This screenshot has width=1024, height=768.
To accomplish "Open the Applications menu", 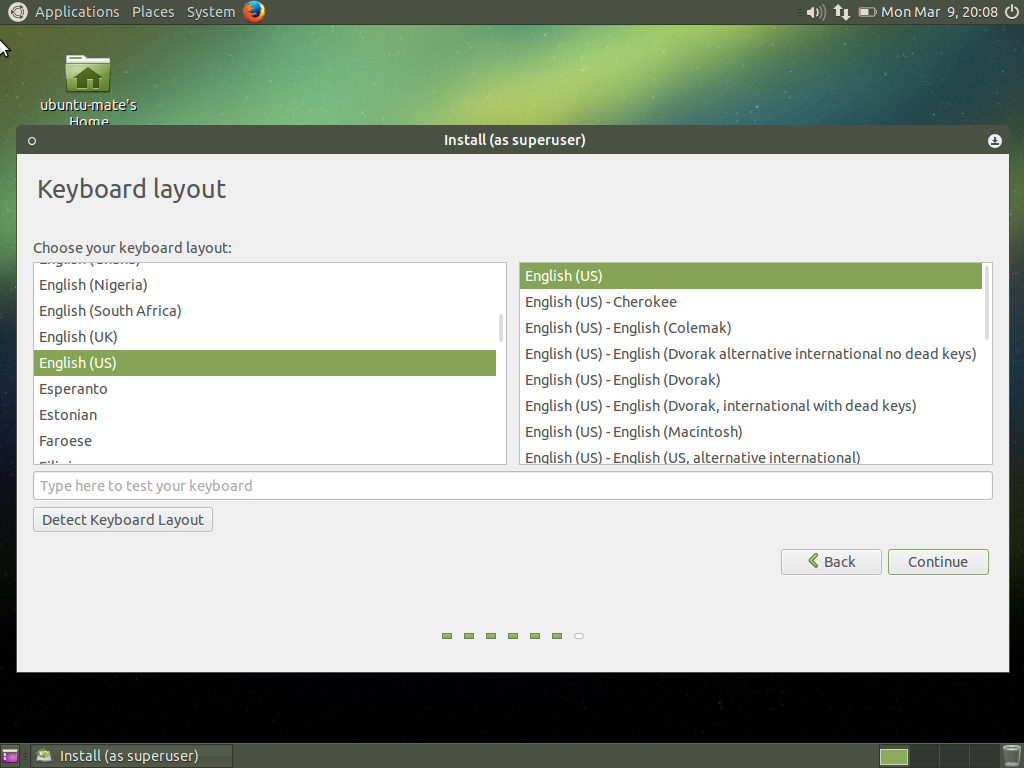I will [x=77, y=12].
